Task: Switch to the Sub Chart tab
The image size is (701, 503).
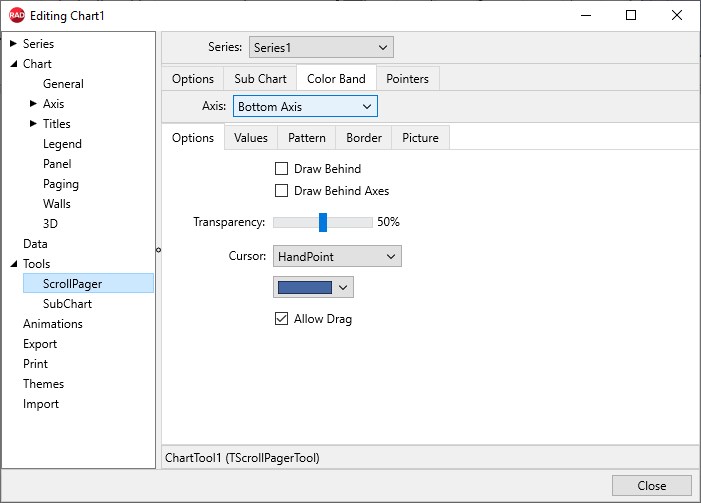Action: [x=260, y=79]
